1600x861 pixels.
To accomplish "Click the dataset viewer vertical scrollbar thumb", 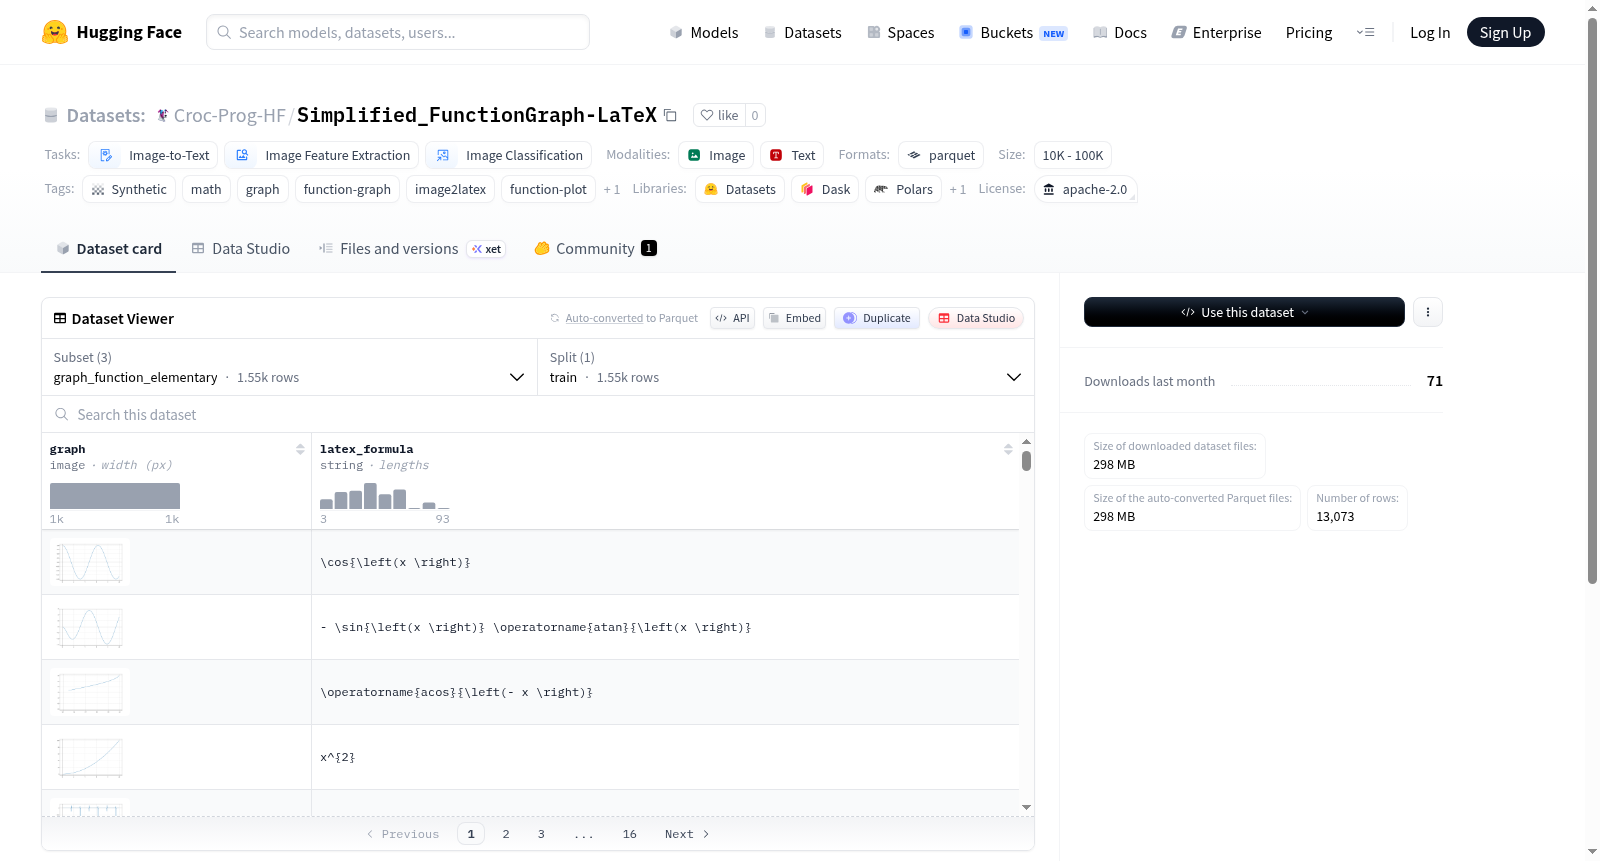I will click(1026, 461).
